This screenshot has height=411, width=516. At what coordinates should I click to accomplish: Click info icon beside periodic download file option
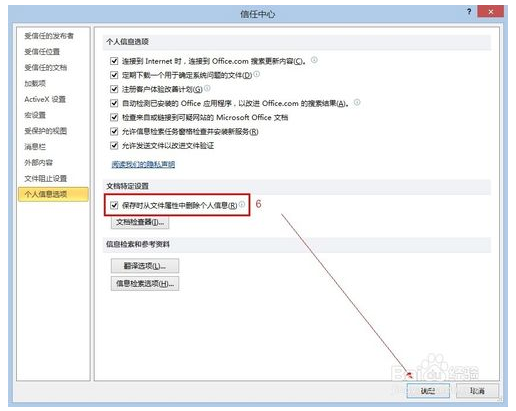point(256,74)
